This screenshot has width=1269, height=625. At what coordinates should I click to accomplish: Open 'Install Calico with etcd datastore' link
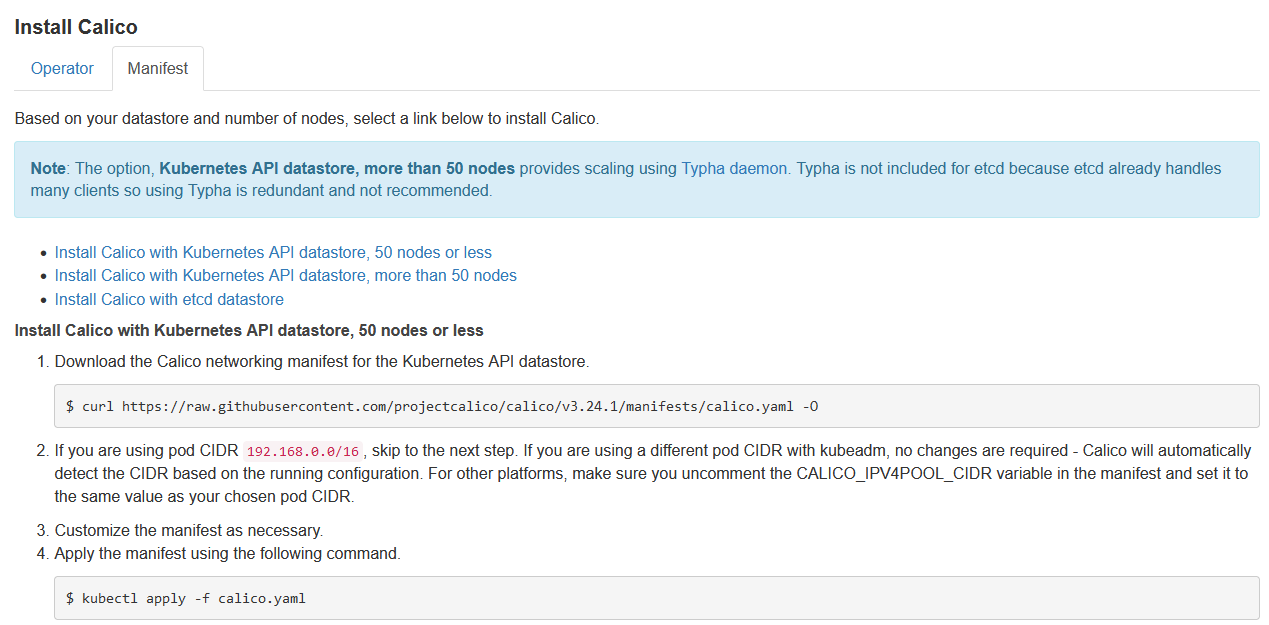(169, 299)
